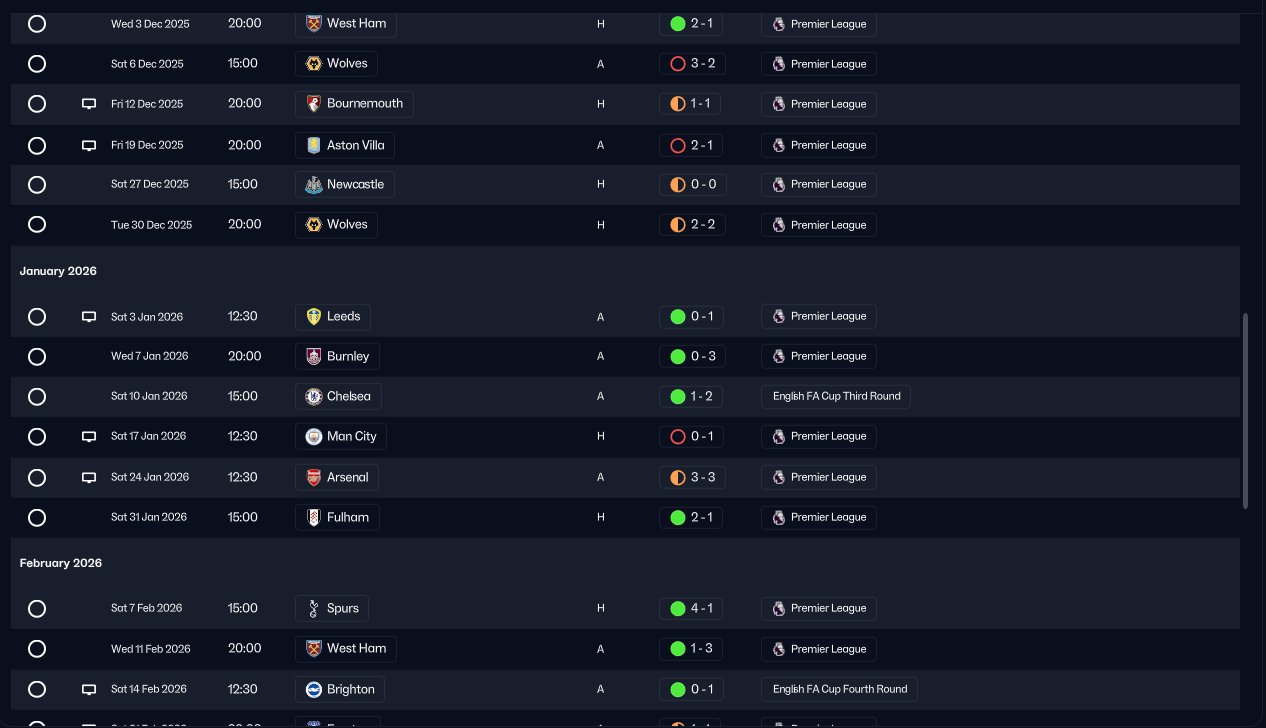Click the Man City club badge
The image size is (1266, 728).
(314, 437)
